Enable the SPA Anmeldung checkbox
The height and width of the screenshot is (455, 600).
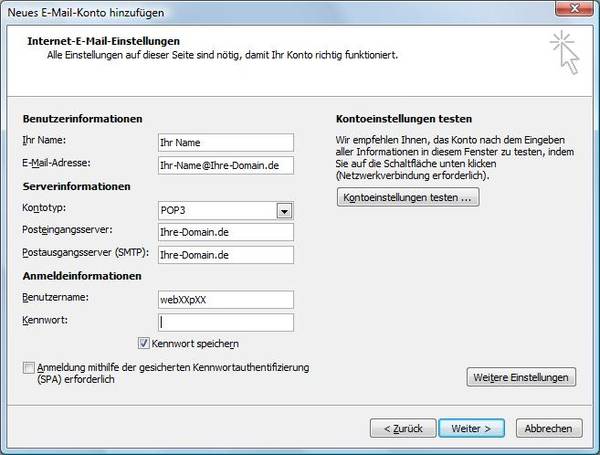[x=28, y=368]
